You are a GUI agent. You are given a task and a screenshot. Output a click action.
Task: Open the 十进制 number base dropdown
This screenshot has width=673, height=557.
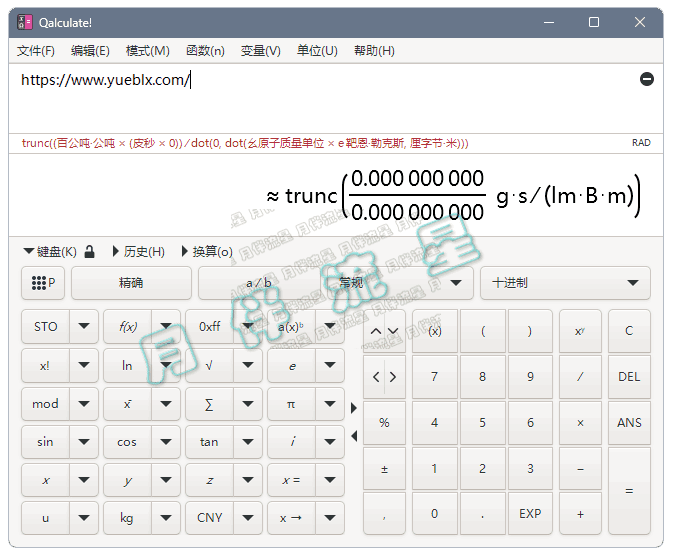coord(565,283)
